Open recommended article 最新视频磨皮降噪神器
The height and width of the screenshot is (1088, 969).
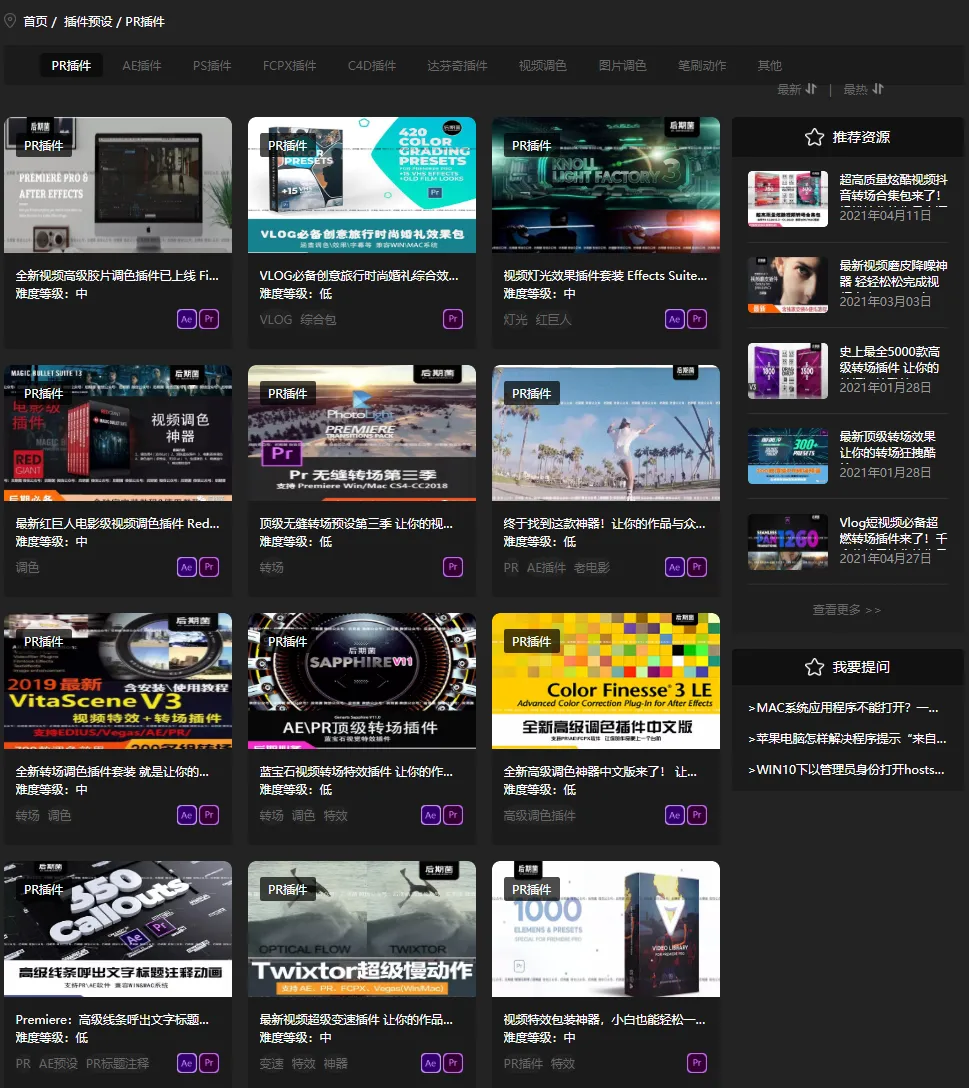tap(893, 273)
